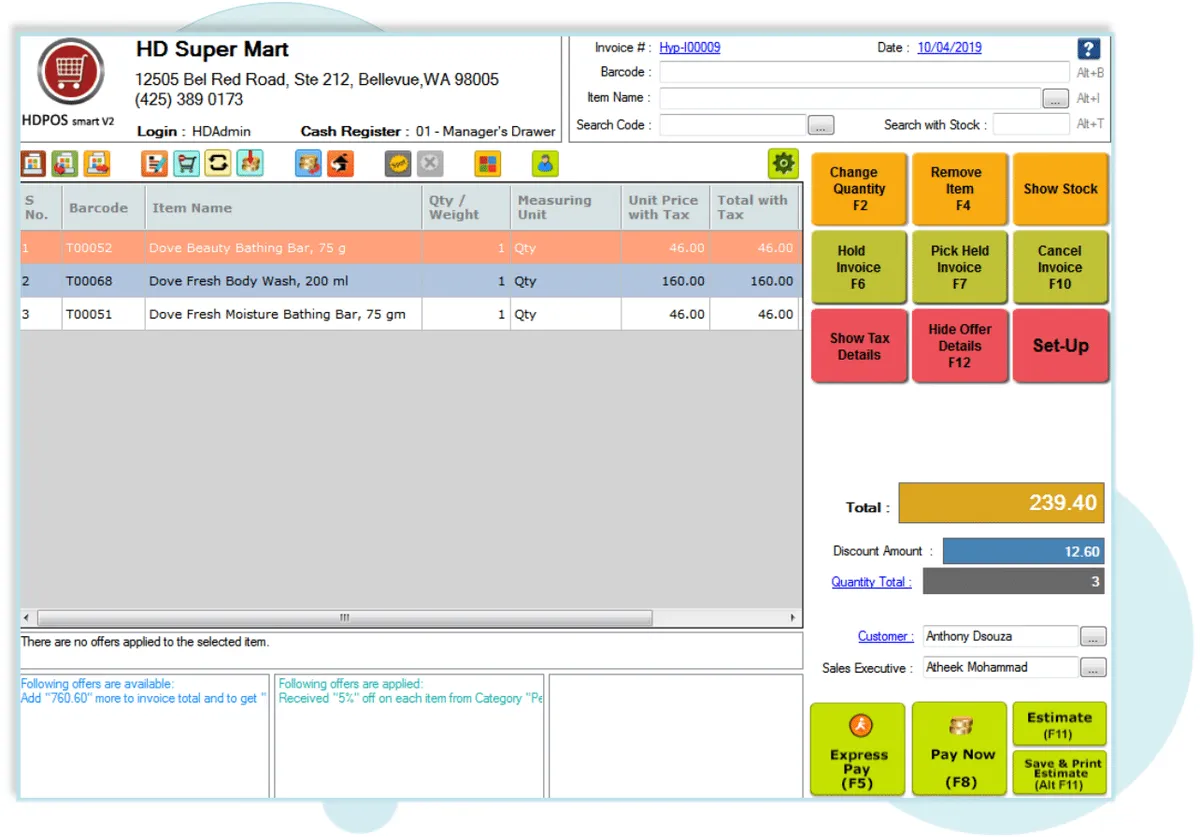Click Remove Item F4 button
1200x837 pixels.
(x=960, y=189)
